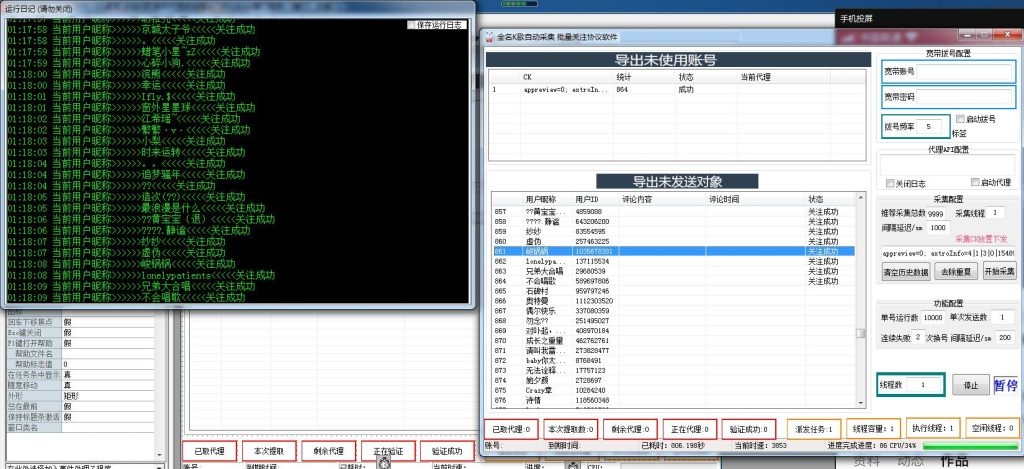Image resolution: width=1024 pixels, height=469 pixels.
Task: Click 保存运行日志 button in log window
Action: (x=438, y=25)
